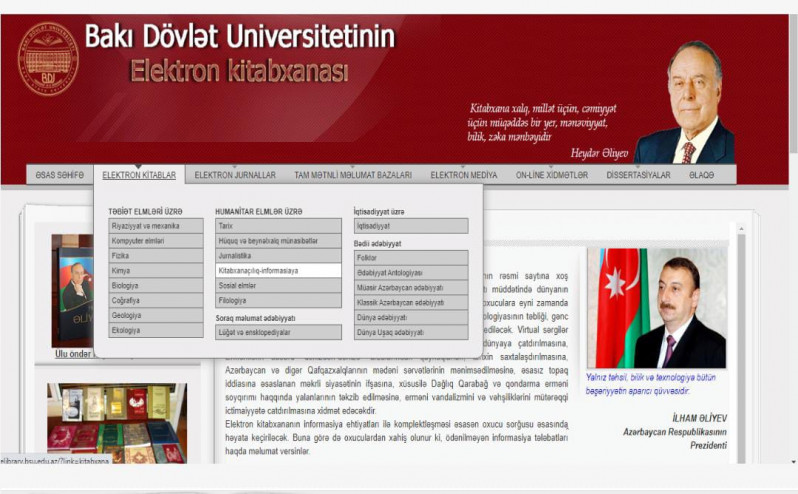Go to the ƏLAQƏ contact page

[701, 175]
